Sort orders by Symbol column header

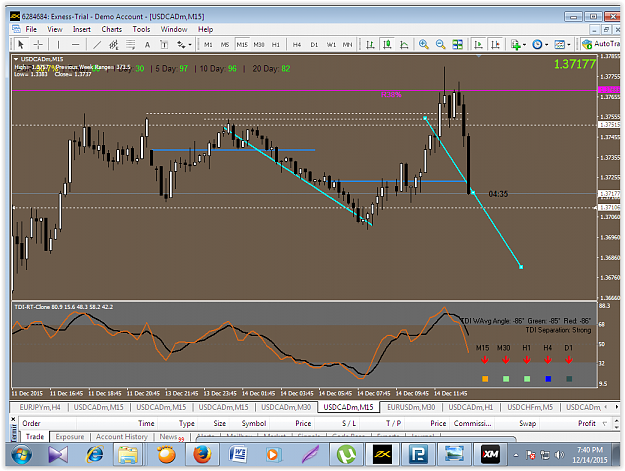(x=254, y=423)
